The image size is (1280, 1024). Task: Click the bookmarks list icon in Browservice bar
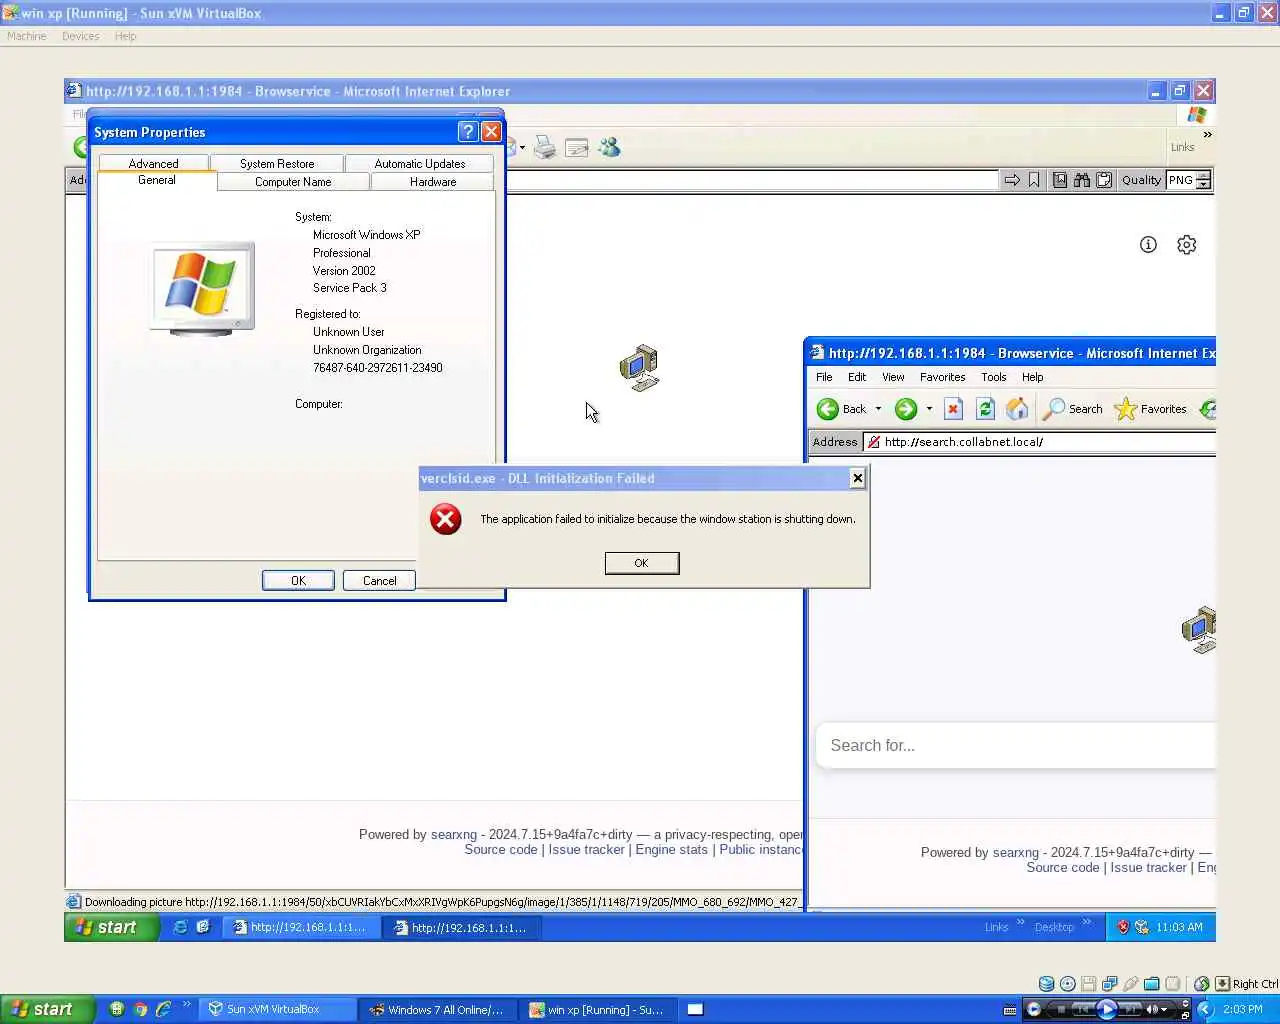1059,180
